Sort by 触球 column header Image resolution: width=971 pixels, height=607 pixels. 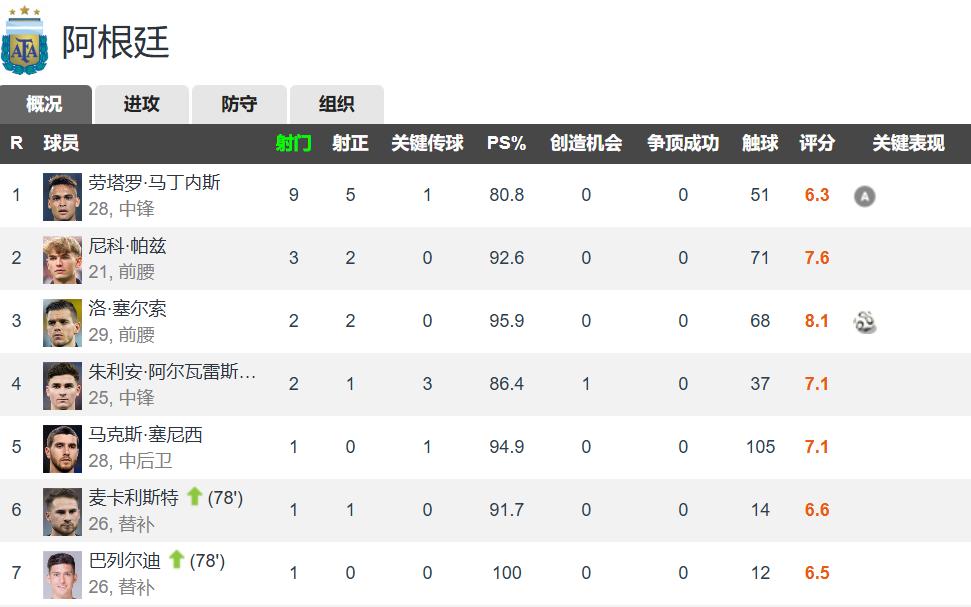760,143
